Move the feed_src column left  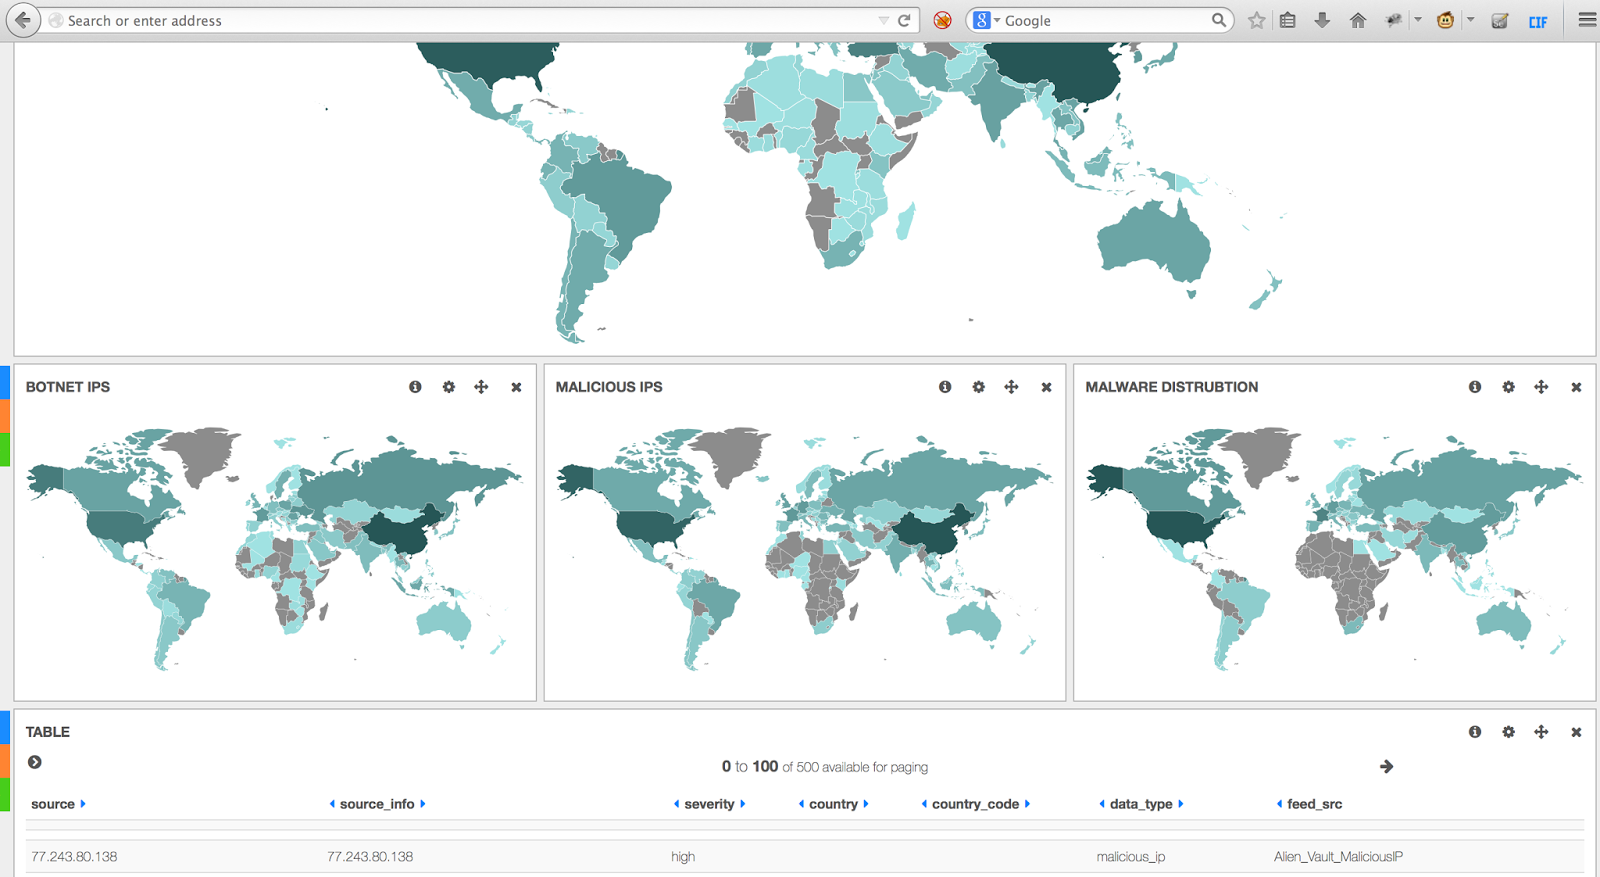pyautogui.click(x=1279, y=804)
